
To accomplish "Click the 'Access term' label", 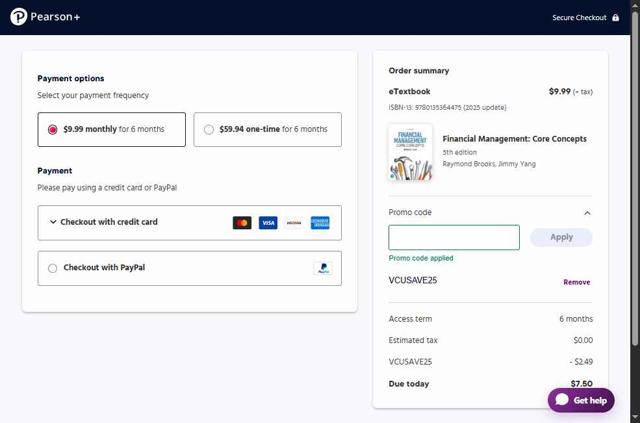I will coord(410,319).
